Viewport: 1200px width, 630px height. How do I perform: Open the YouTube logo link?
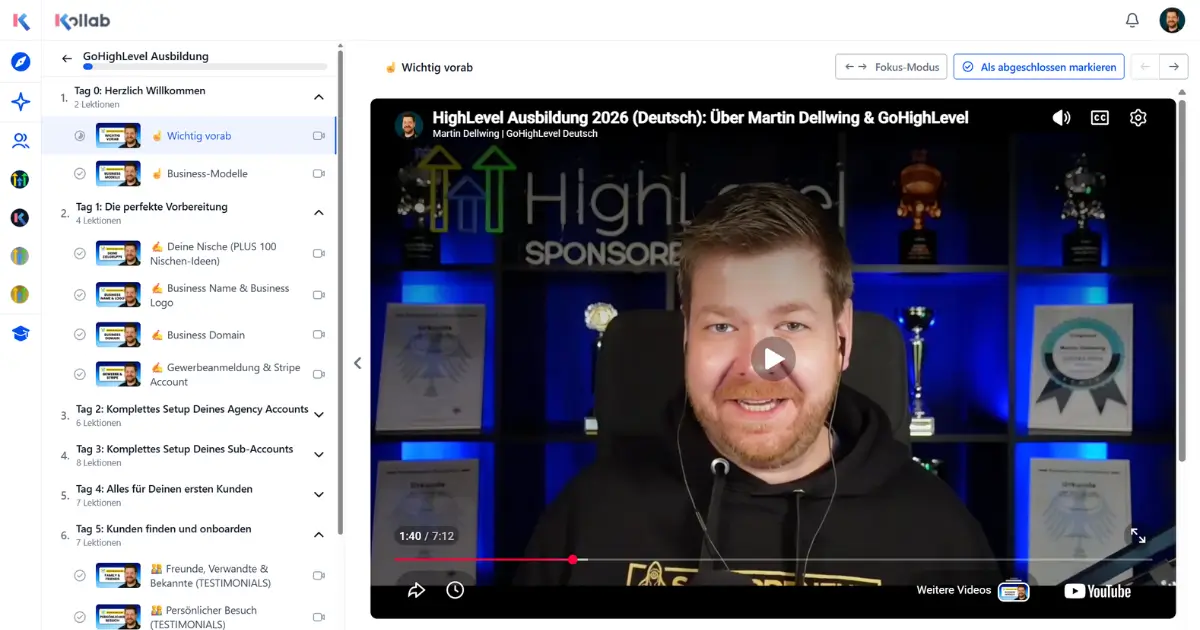pyautogui.click(x=1098, y=591)
